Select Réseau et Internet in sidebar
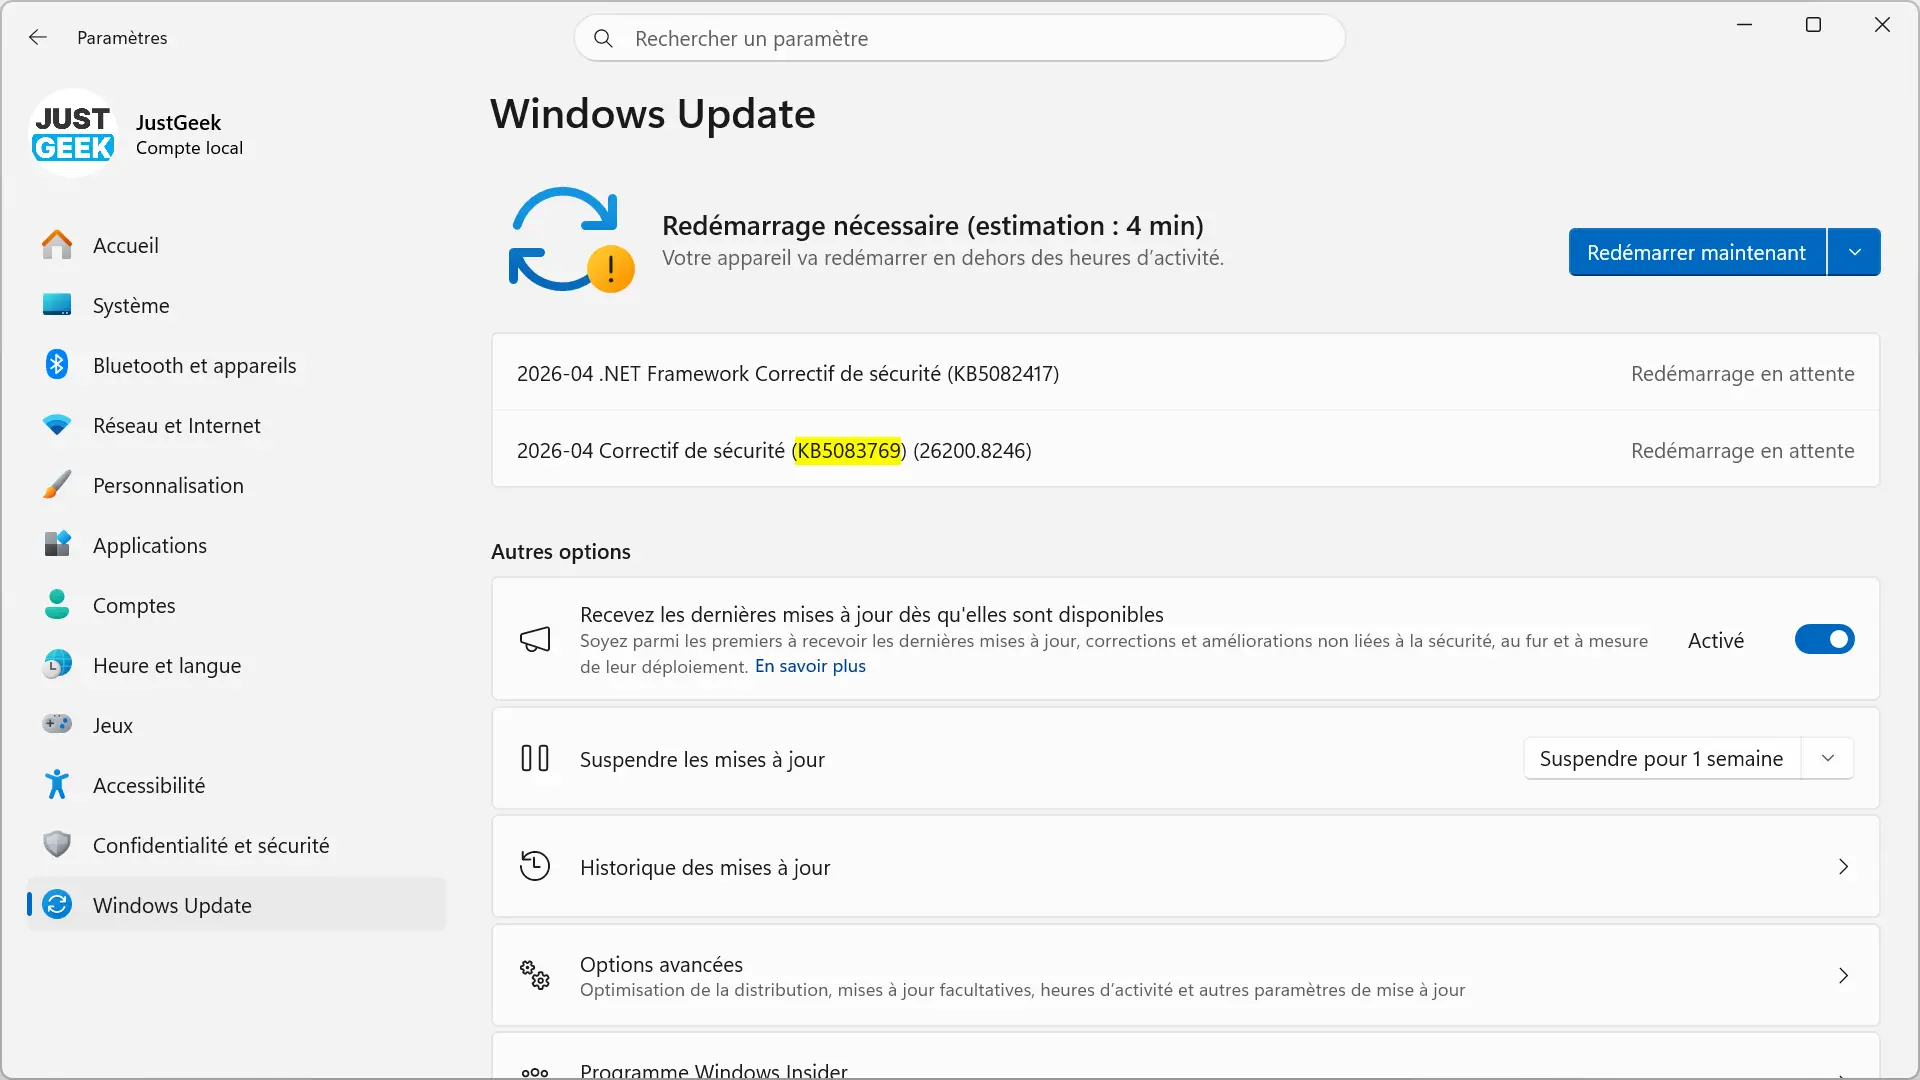This screenshot has height=1080, width=1920. pyautogui.click(x=237, y=425)
